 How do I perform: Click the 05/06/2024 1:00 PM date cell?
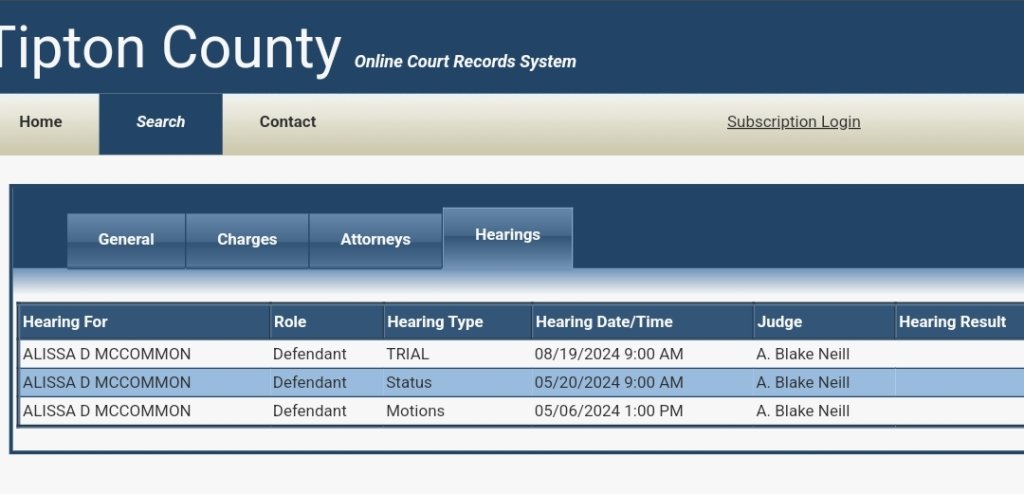(609, 411)
